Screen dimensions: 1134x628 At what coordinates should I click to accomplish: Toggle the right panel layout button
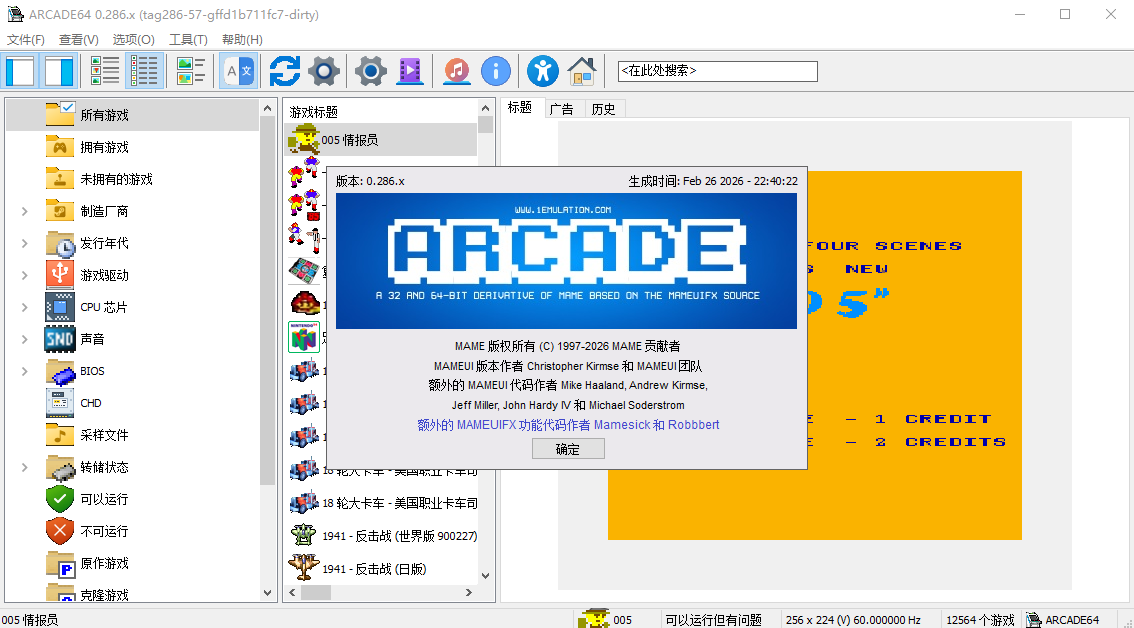point(57,71)
